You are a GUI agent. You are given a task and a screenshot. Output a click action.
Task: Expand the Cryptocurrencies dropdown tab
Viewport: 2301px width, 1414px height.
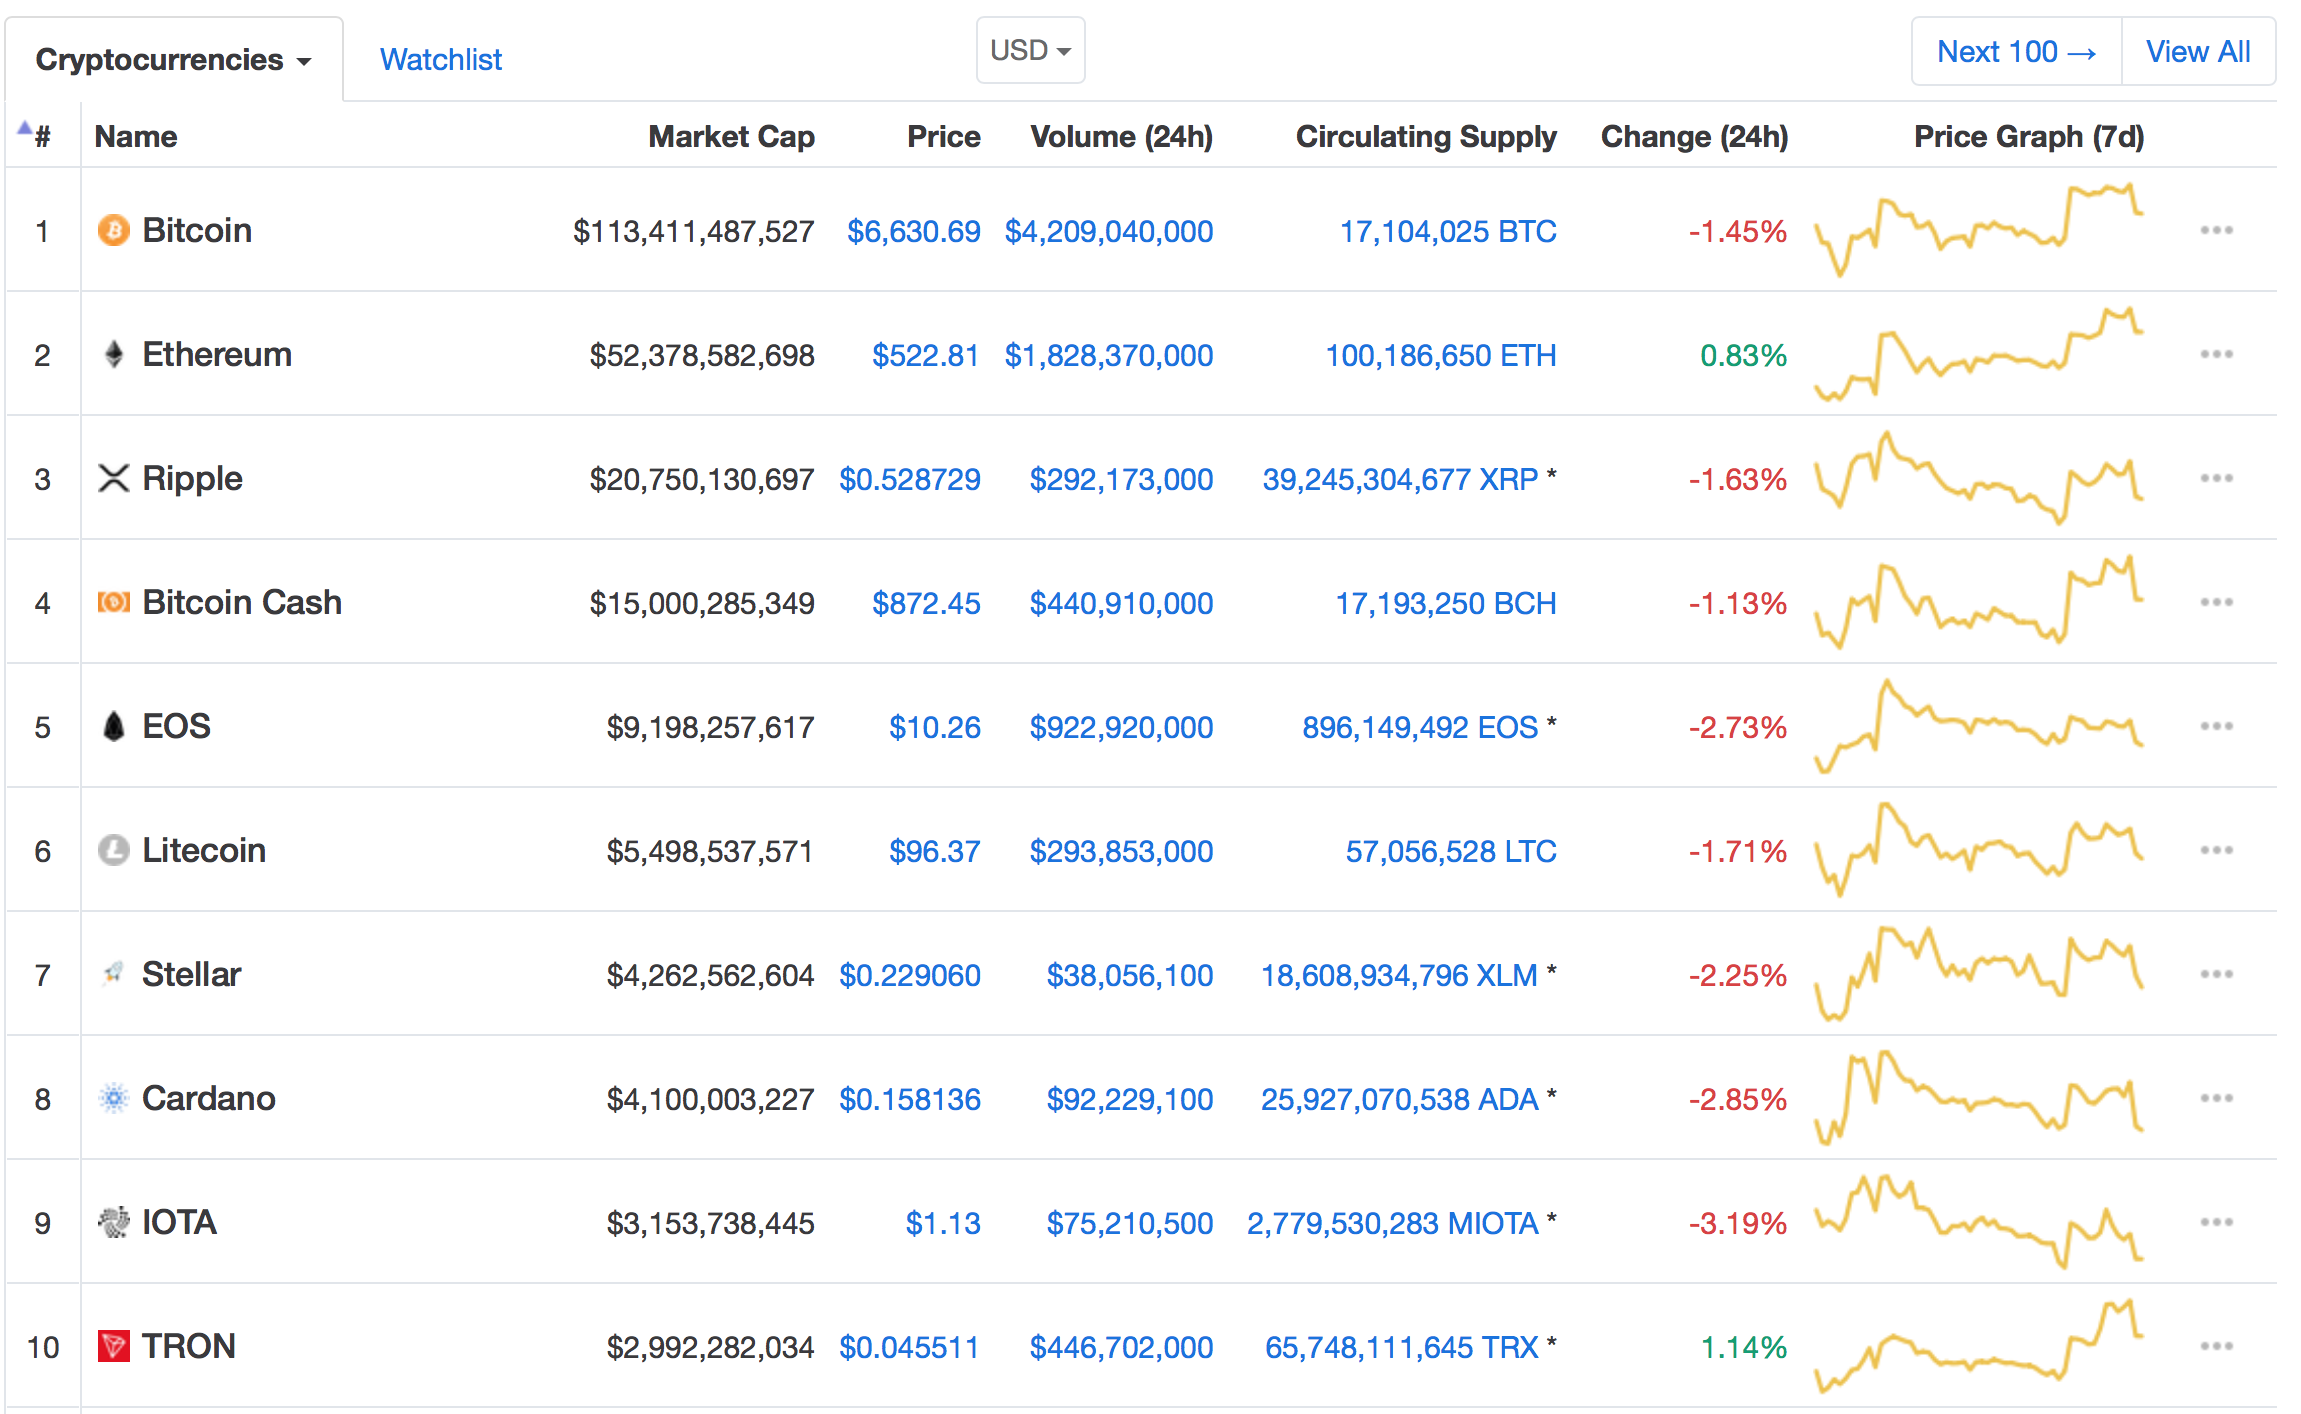tap(173, 60)
